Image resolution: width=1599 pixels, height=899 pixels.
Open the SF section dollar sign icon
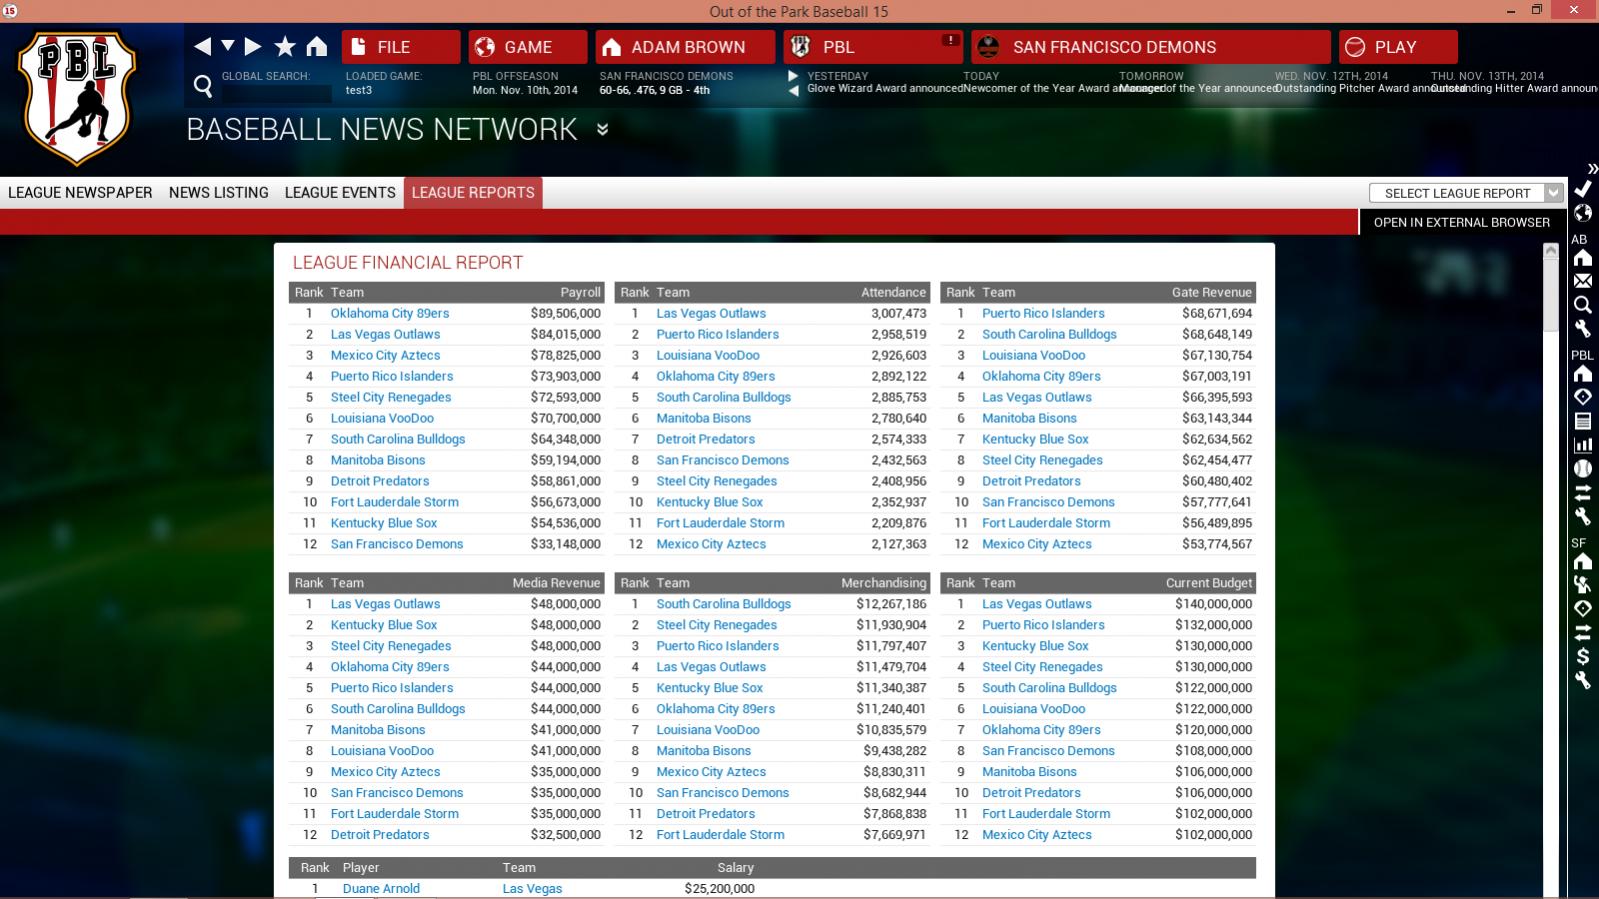click(x=1583, y=656)
